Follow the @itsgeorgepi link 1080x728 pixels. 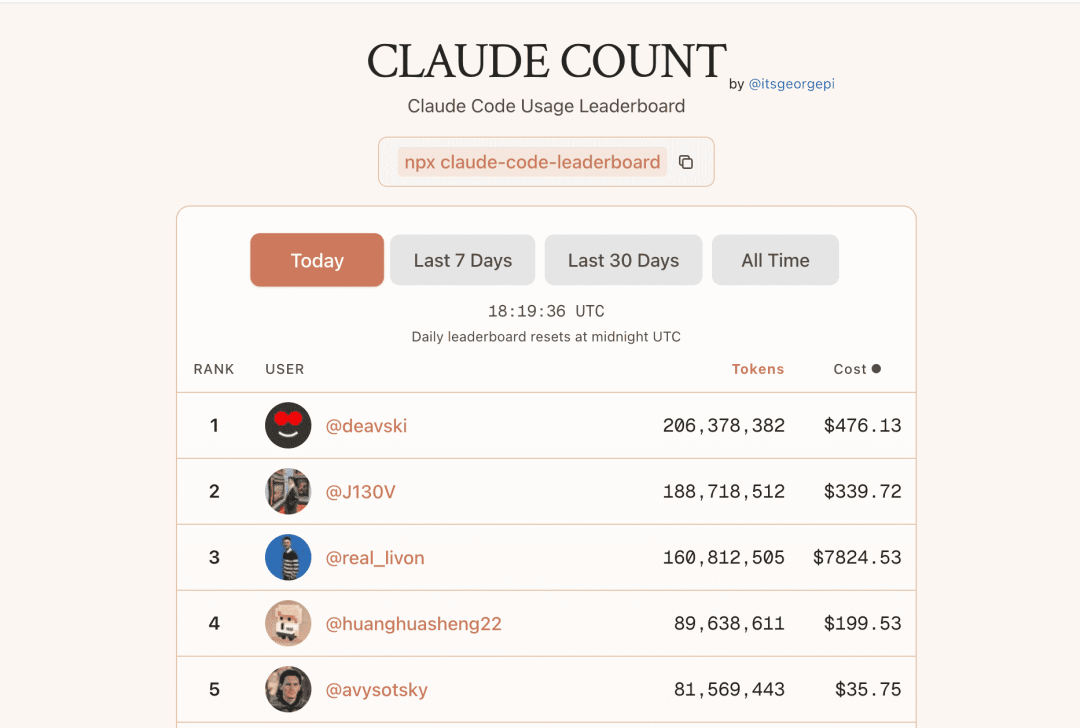[792, 84]
